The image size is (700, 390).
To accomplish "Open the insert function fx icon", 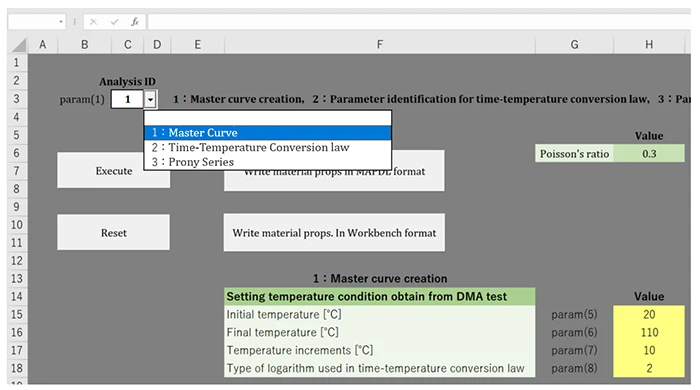I will click(134, 22).
